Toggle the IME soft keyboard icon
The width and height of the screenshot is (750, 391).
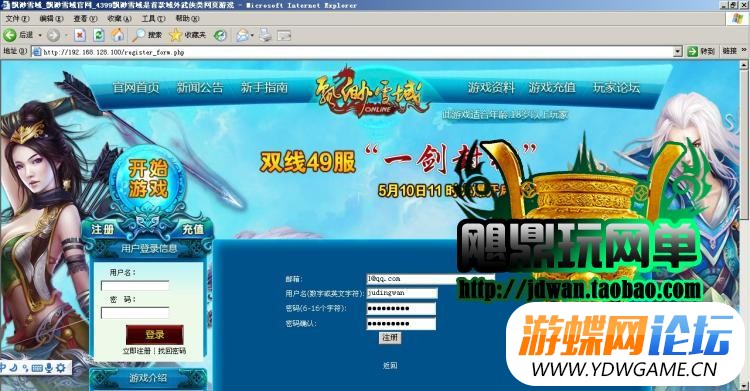click(37, 368)
